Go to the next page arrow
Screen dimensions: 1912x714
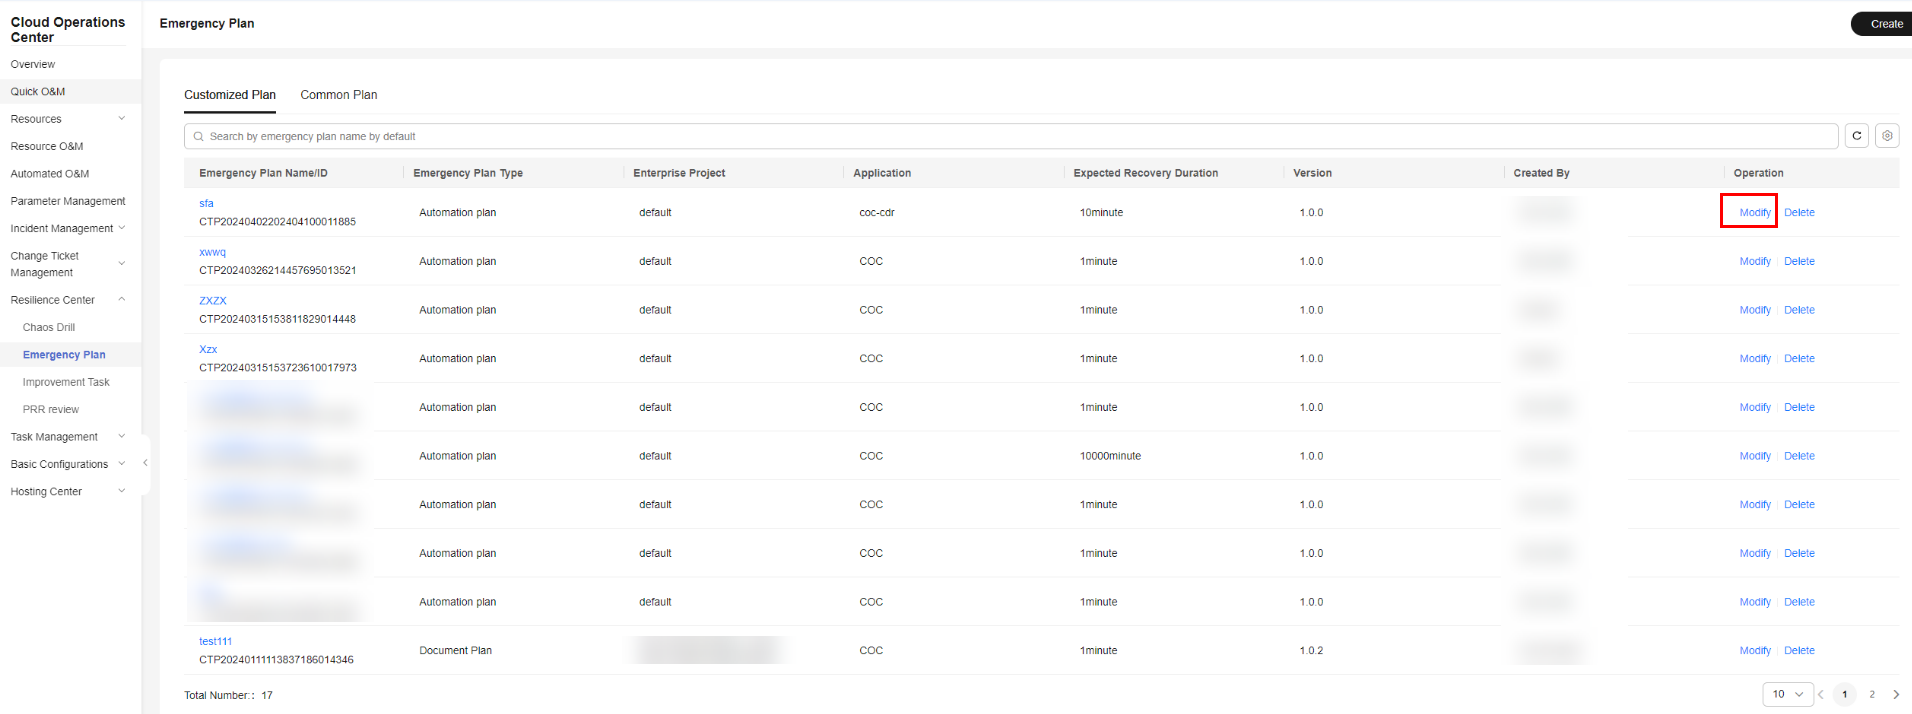[x=1896, y=694]
